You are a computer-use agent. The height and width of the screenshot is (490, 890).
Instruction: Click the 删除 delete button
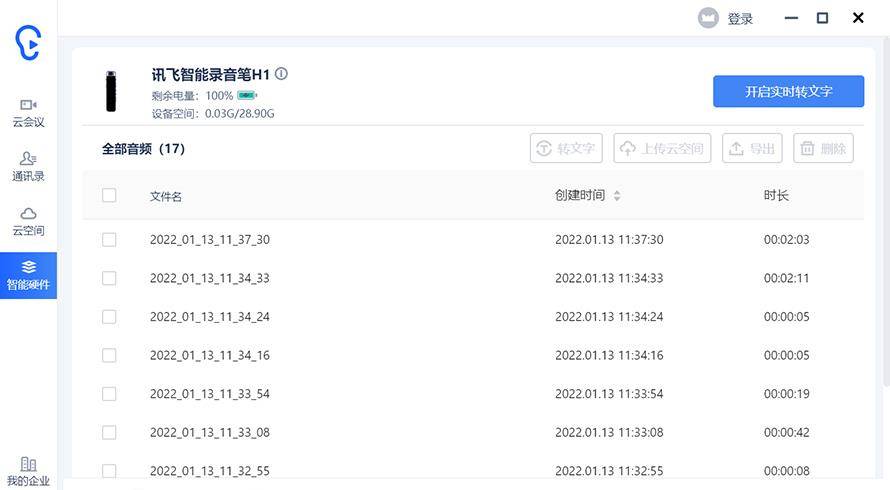coord(823,148)
